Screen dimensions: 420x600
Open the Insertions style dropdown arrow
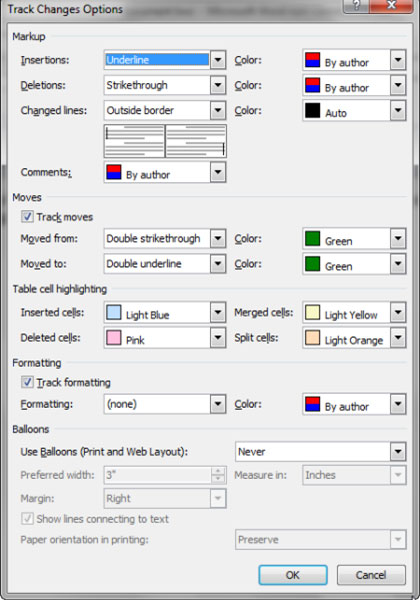coord(218,60)
